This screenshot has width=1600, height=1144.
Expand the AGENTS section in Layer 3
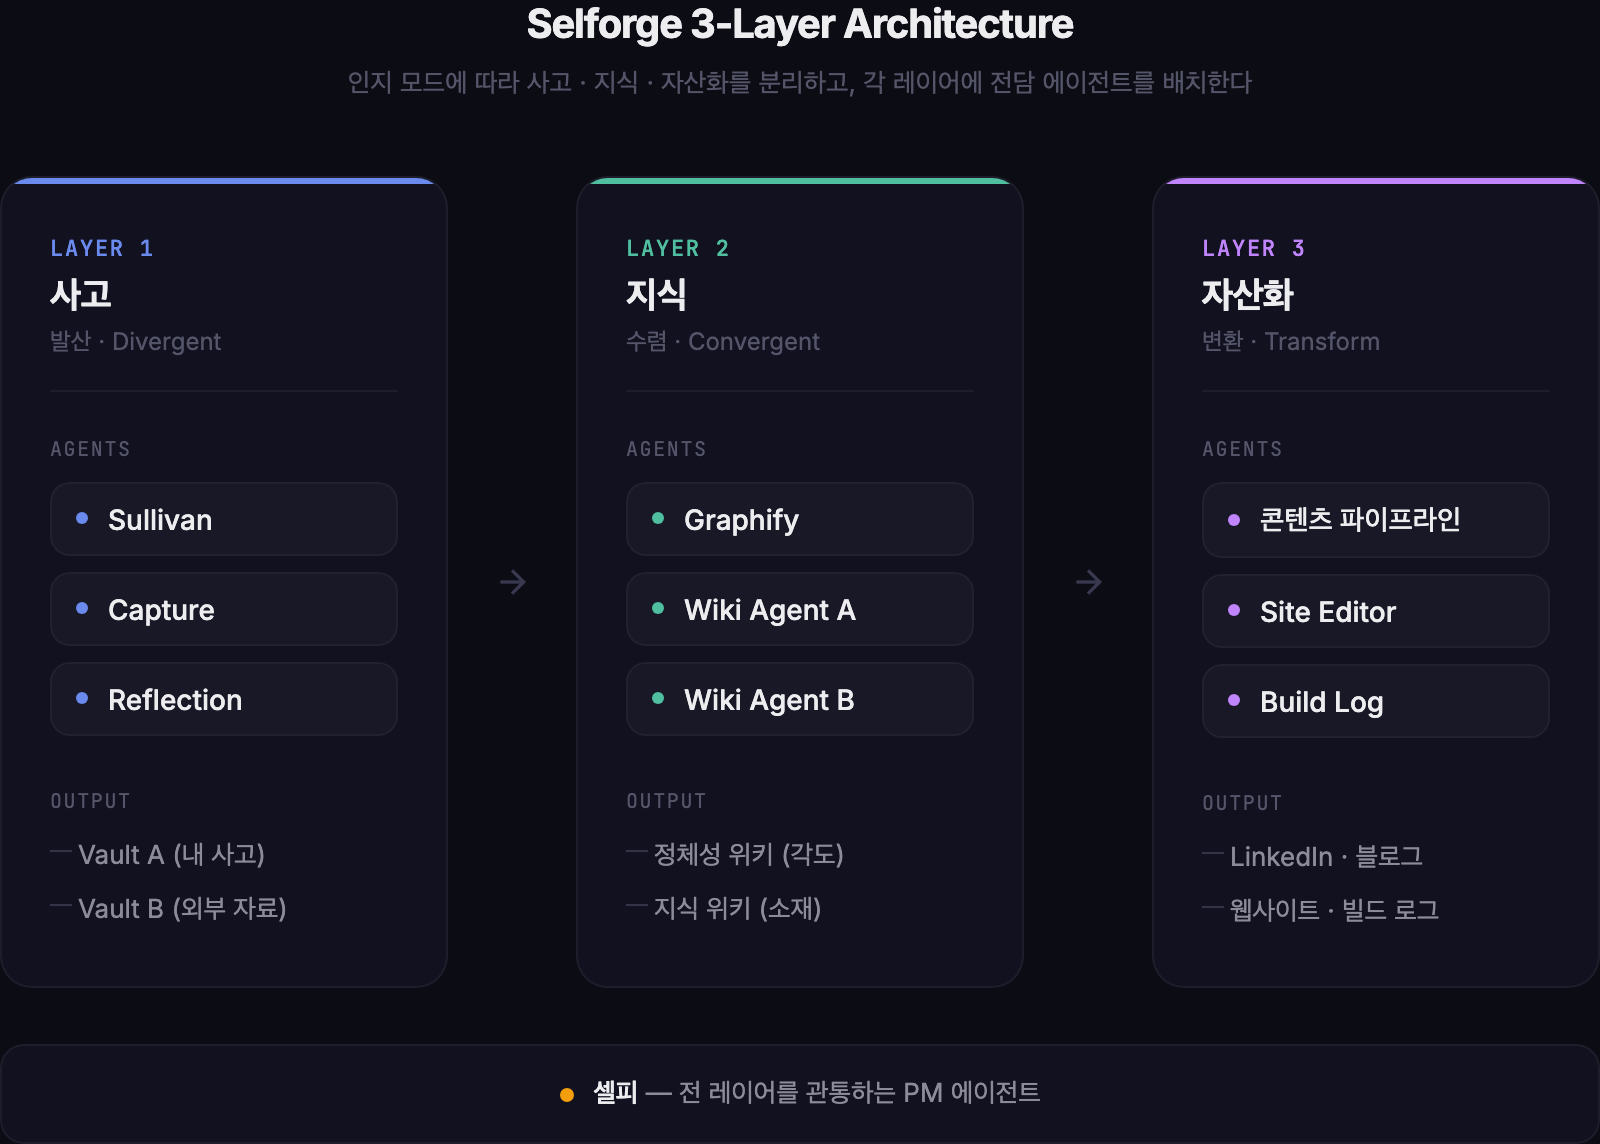(x=1242, y=448)
